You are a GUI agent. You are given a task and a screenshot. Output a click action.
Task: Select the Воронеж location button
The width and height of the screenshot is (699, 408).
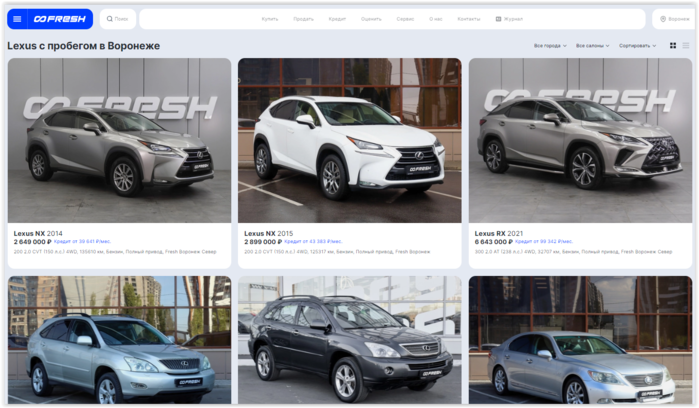click(674, 19)
